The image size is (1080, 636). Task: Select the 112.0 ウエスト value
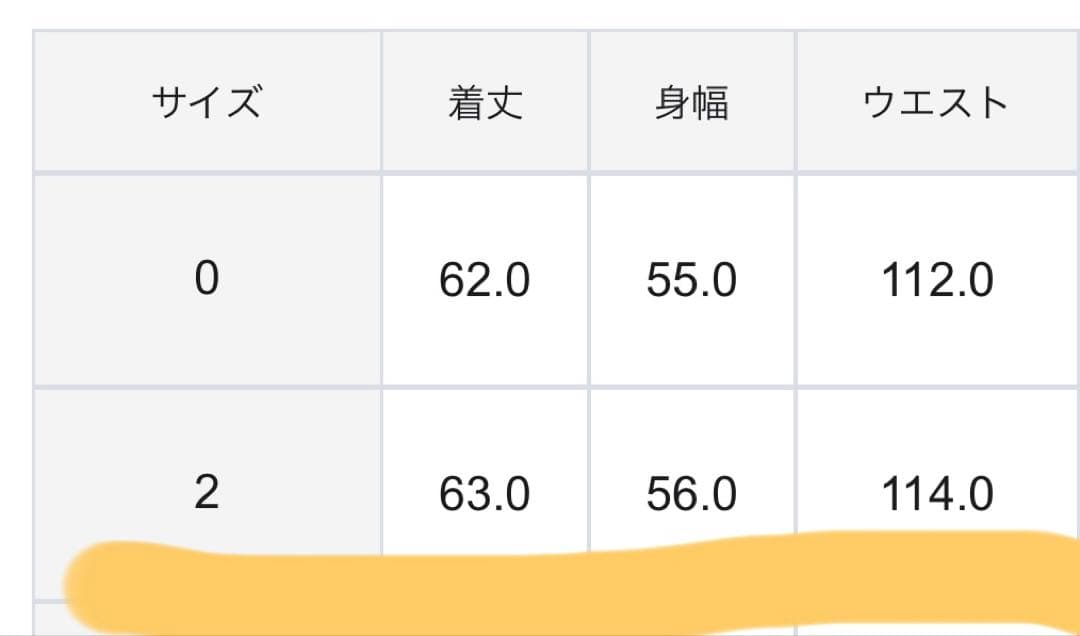point(937,281)
